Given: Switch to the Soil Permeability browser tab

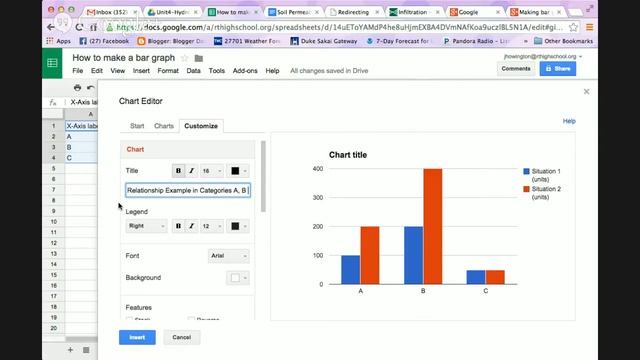Looking at the screenshot, I should click(x=293, y=12).
